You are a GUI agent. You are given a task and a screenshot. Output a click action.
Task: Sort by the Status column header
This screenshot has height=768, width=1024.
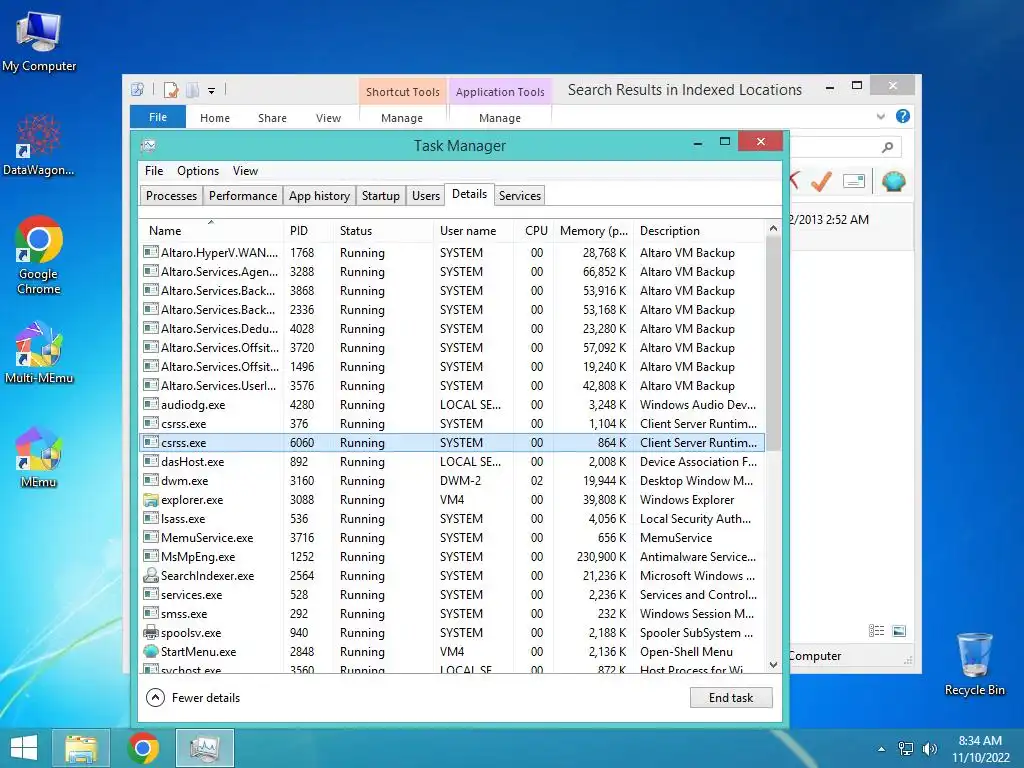coord(383,231)
